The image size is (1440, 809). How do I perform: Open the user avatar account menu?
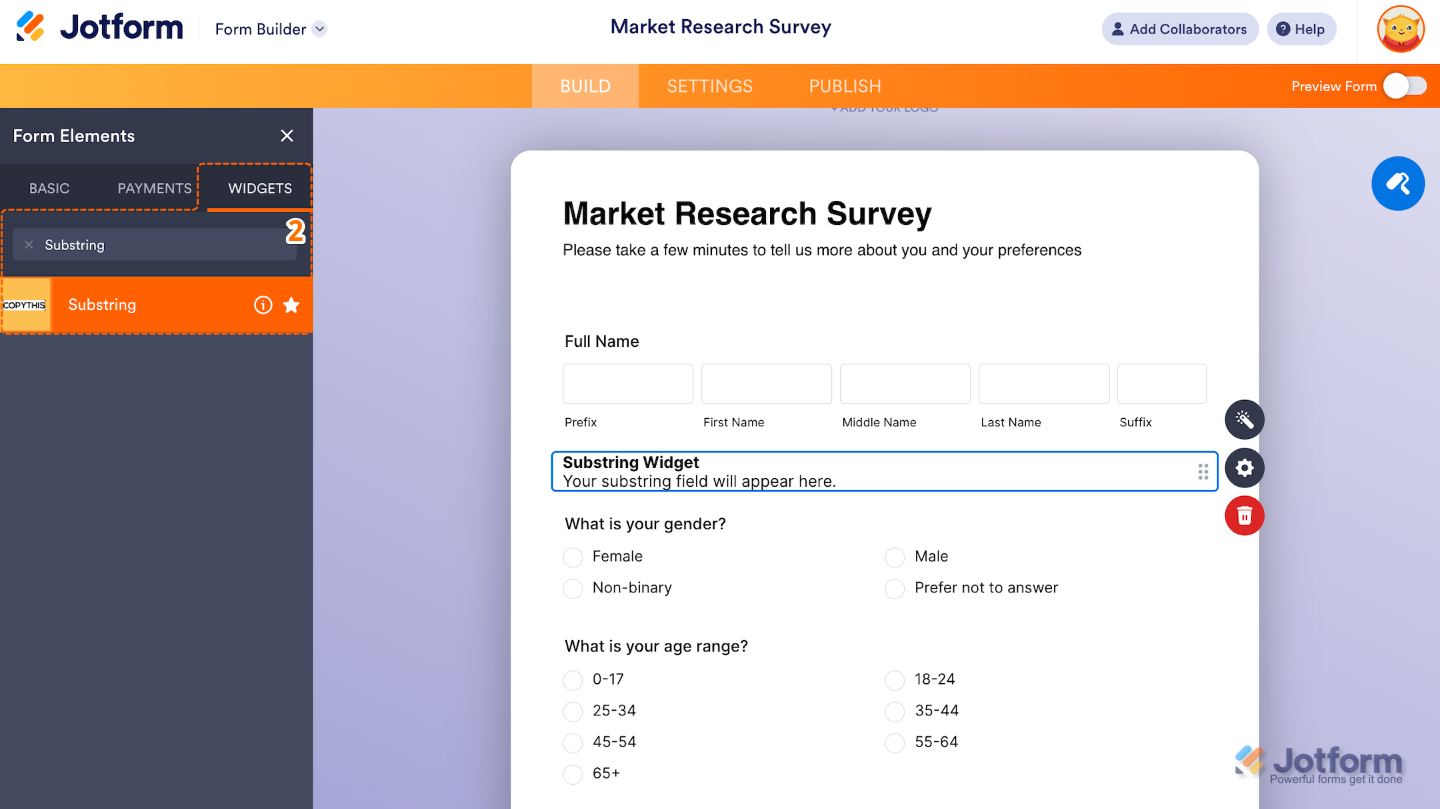coord(1400,29)
